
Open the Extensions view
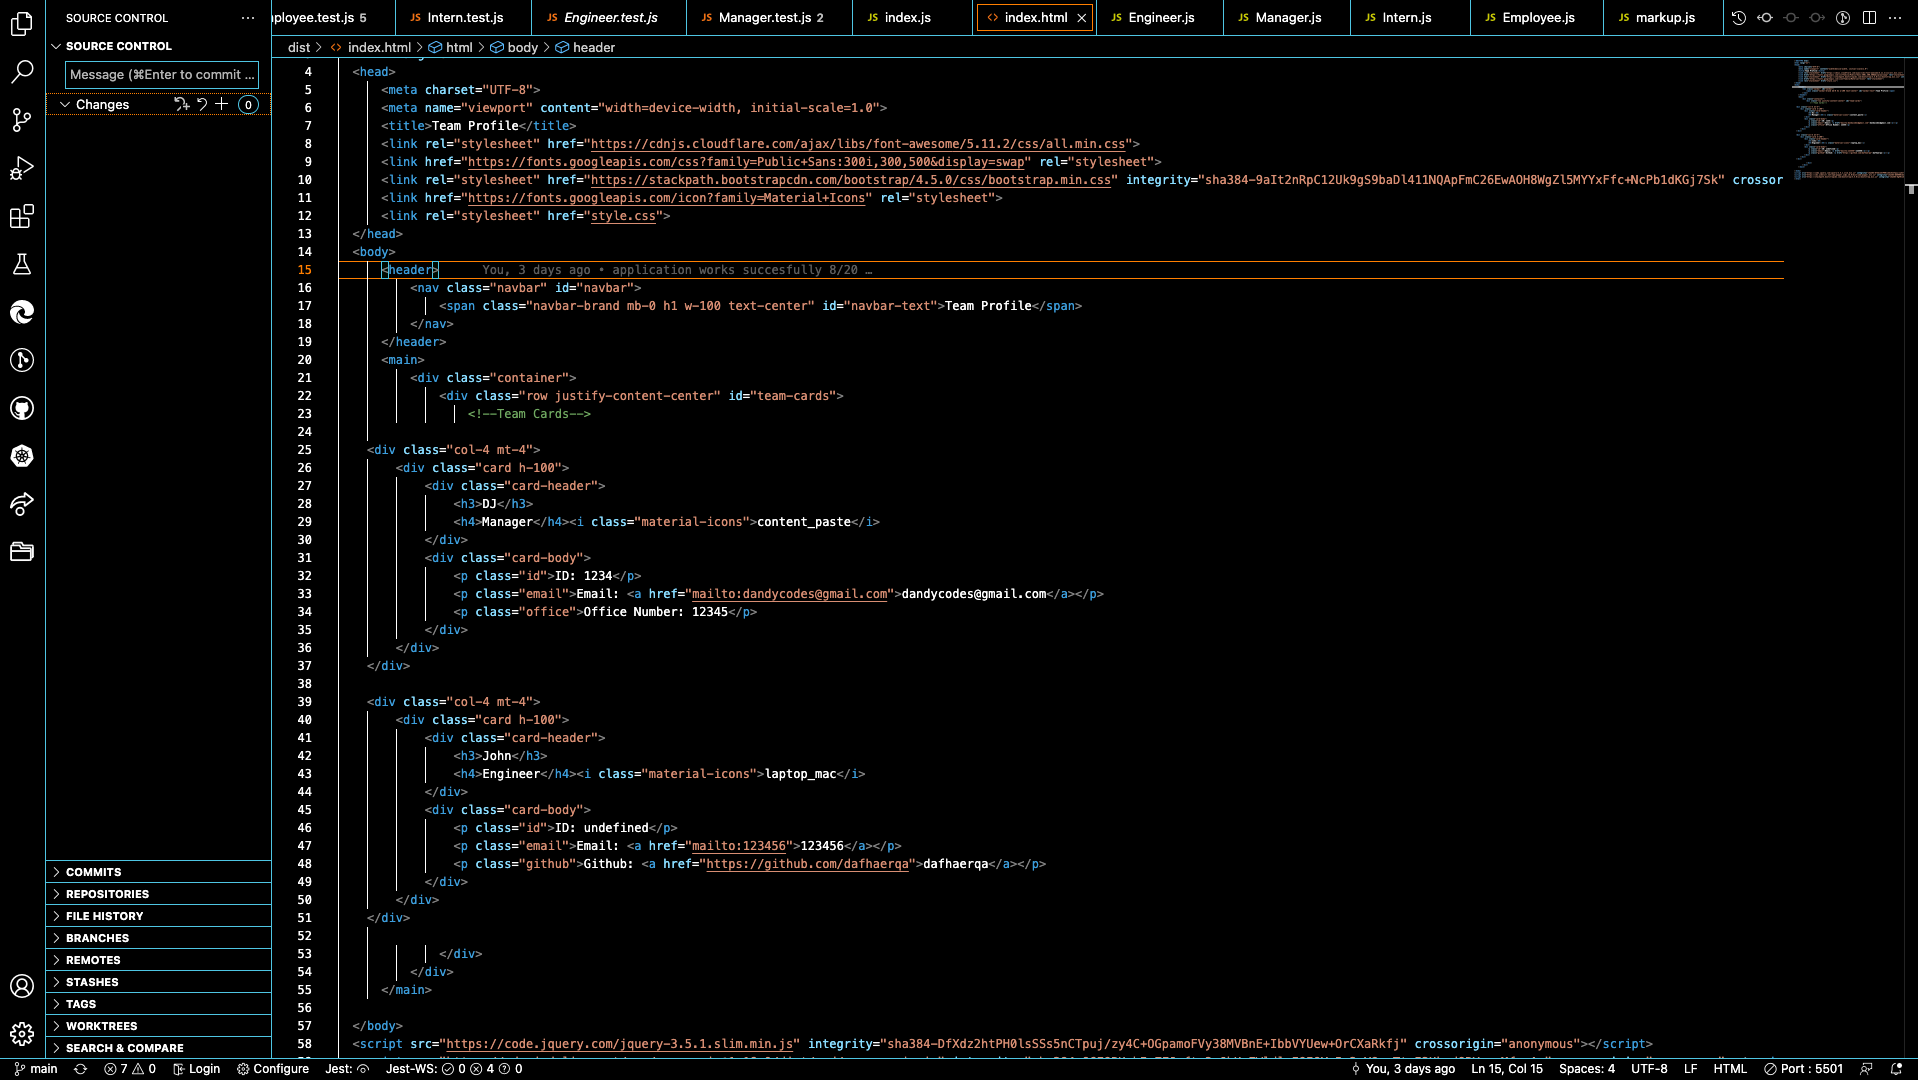click(x=22, y=216)
